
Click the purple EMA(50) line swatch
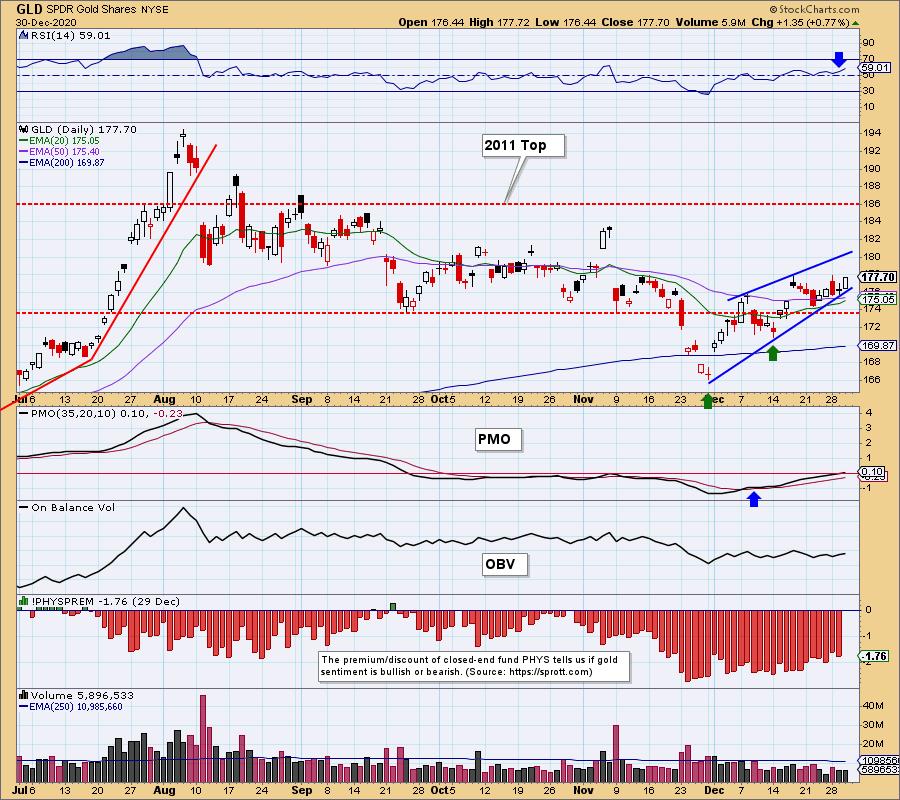[x=24, y=152]
